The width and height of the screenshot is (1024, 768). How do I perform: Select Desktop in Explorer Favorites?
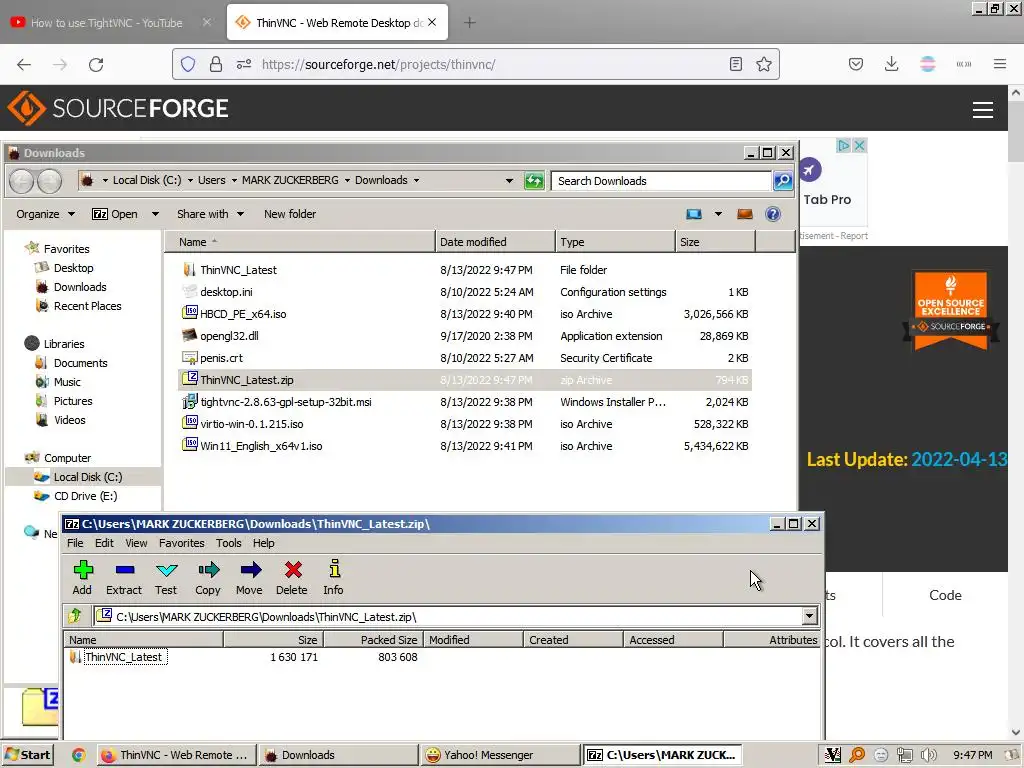click(73, 268)
